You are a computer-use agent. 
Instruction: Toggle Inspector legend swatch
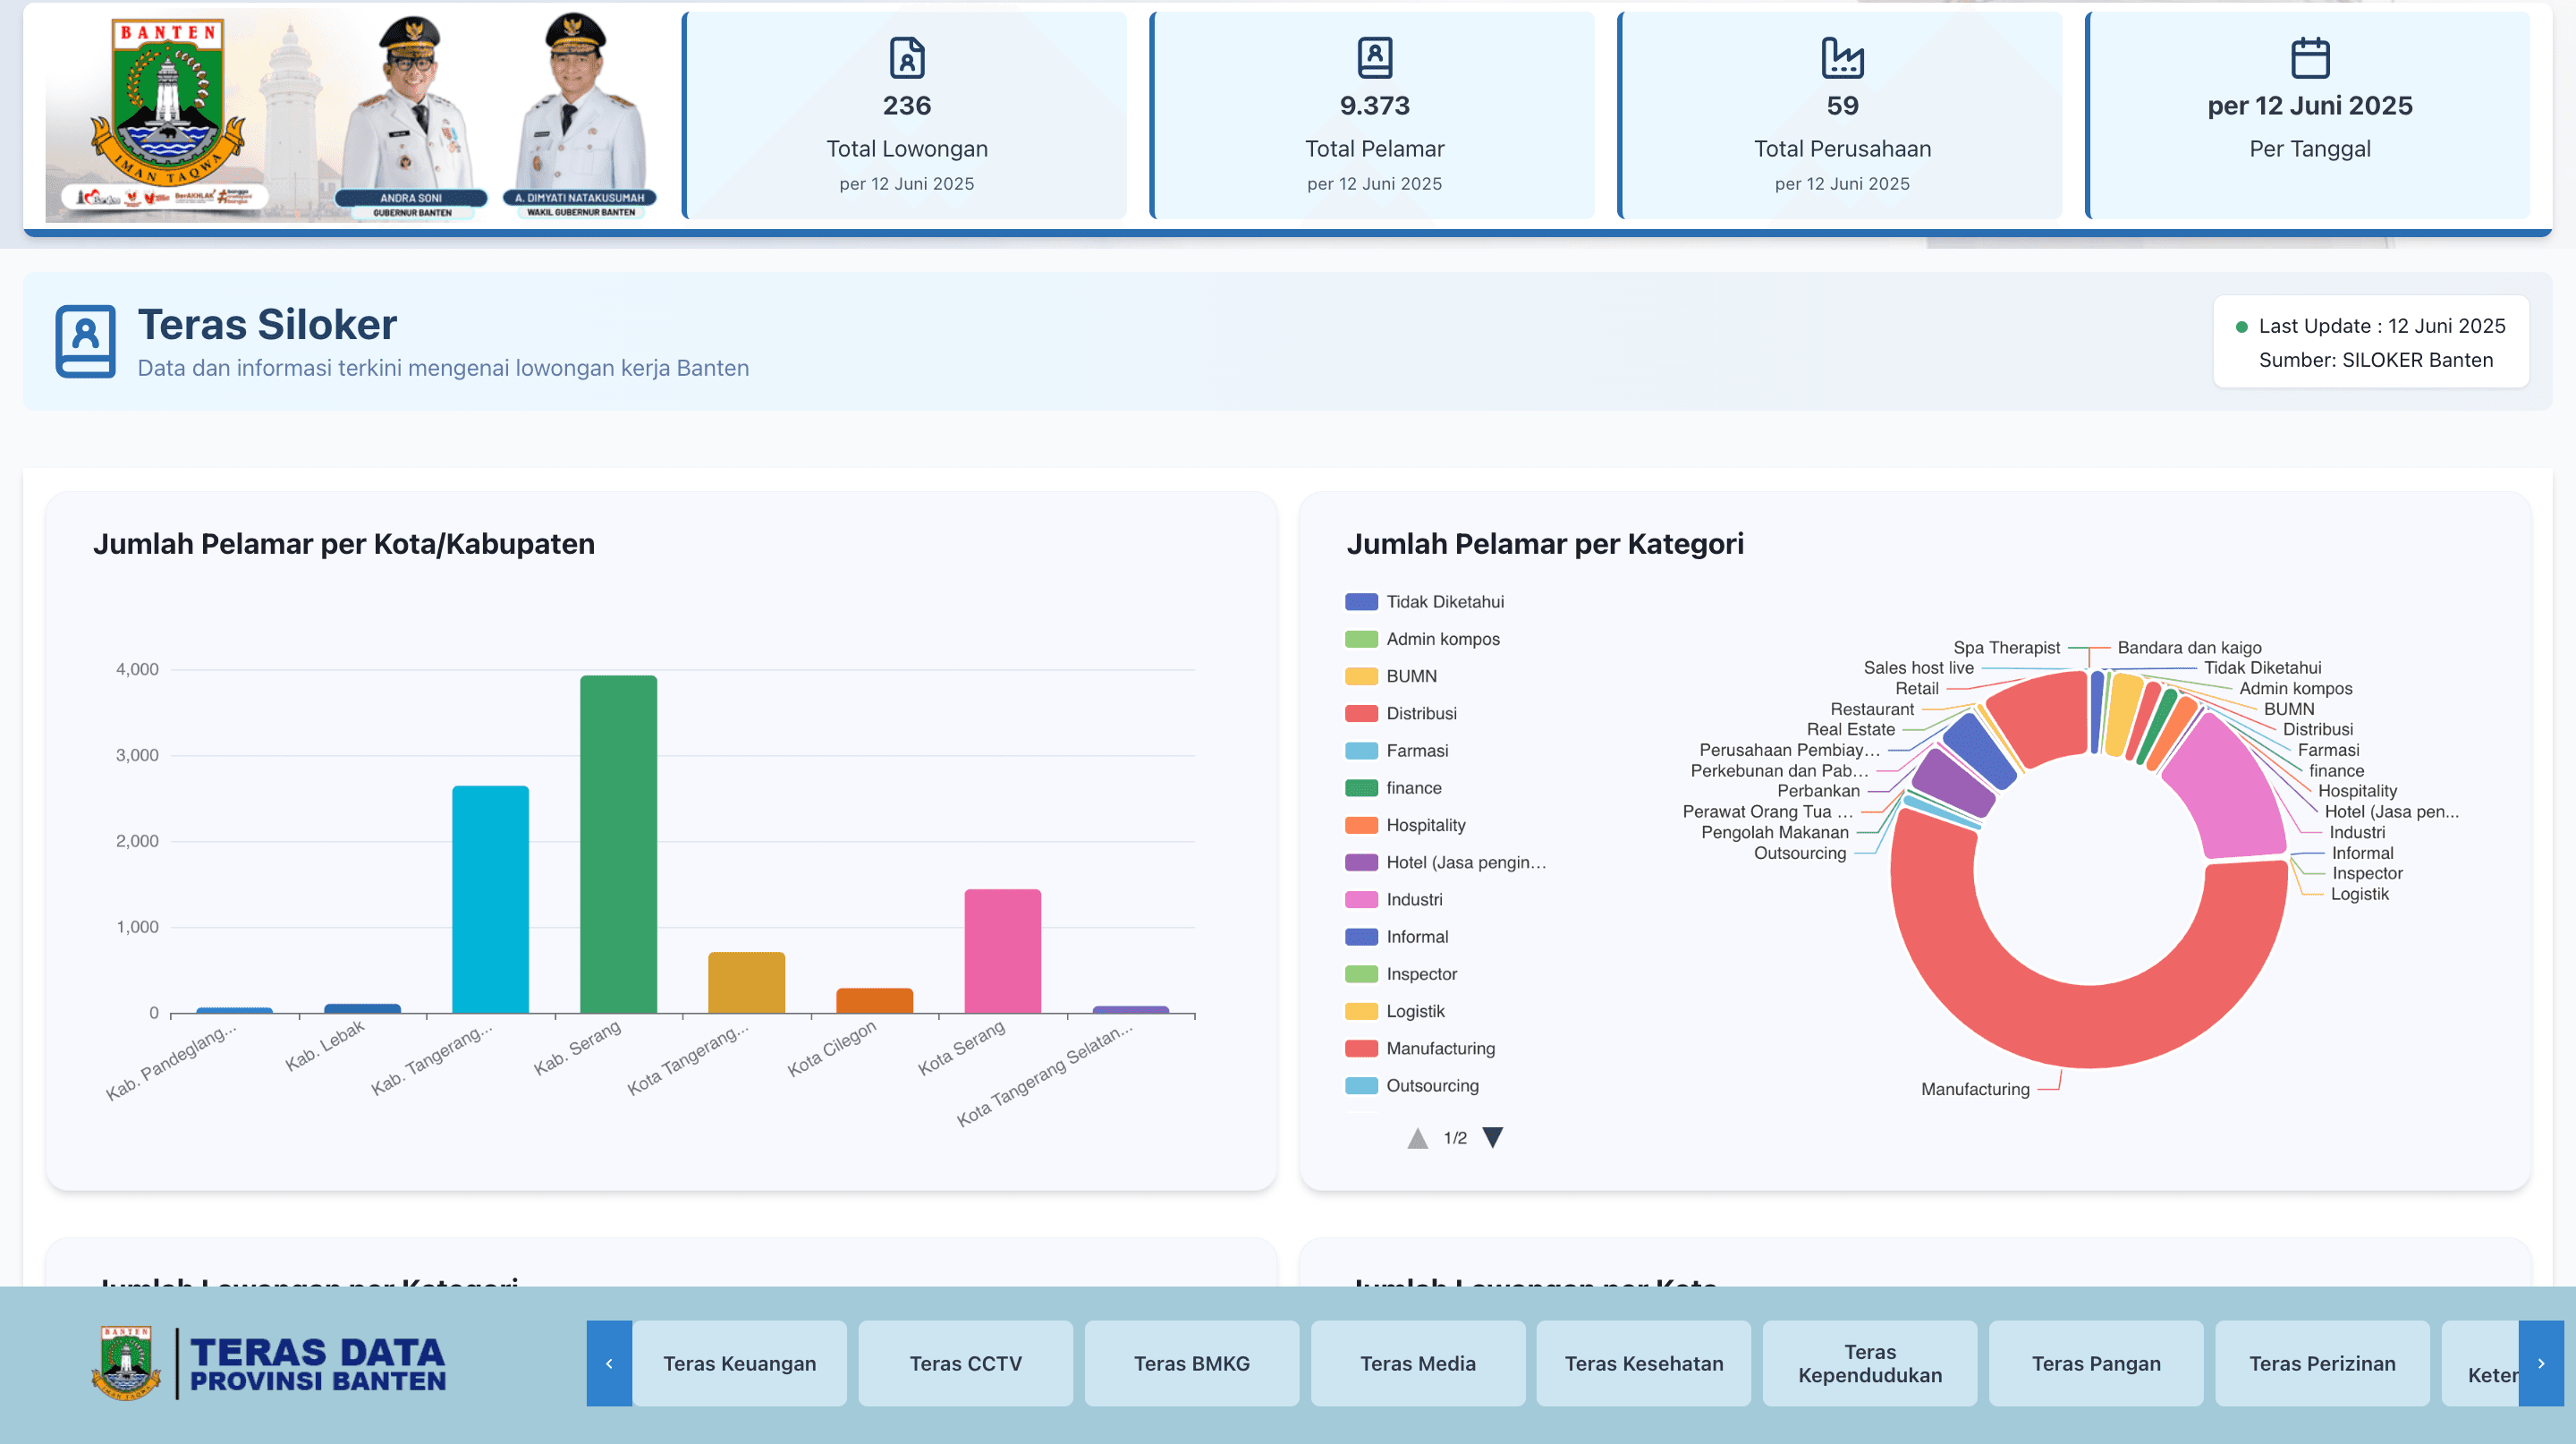1361,973
